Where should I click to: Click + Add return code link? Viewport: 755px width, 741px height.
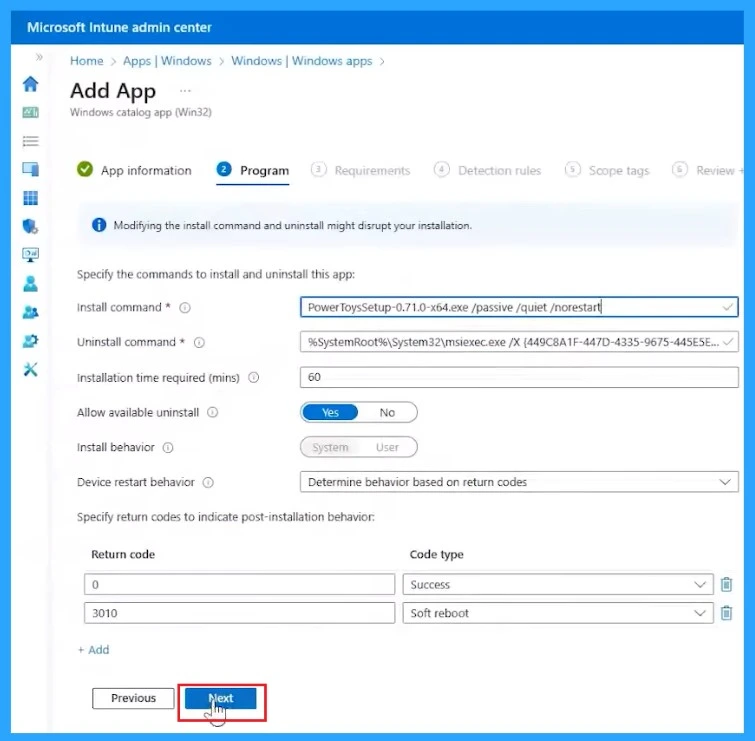[x=94, y=650]
